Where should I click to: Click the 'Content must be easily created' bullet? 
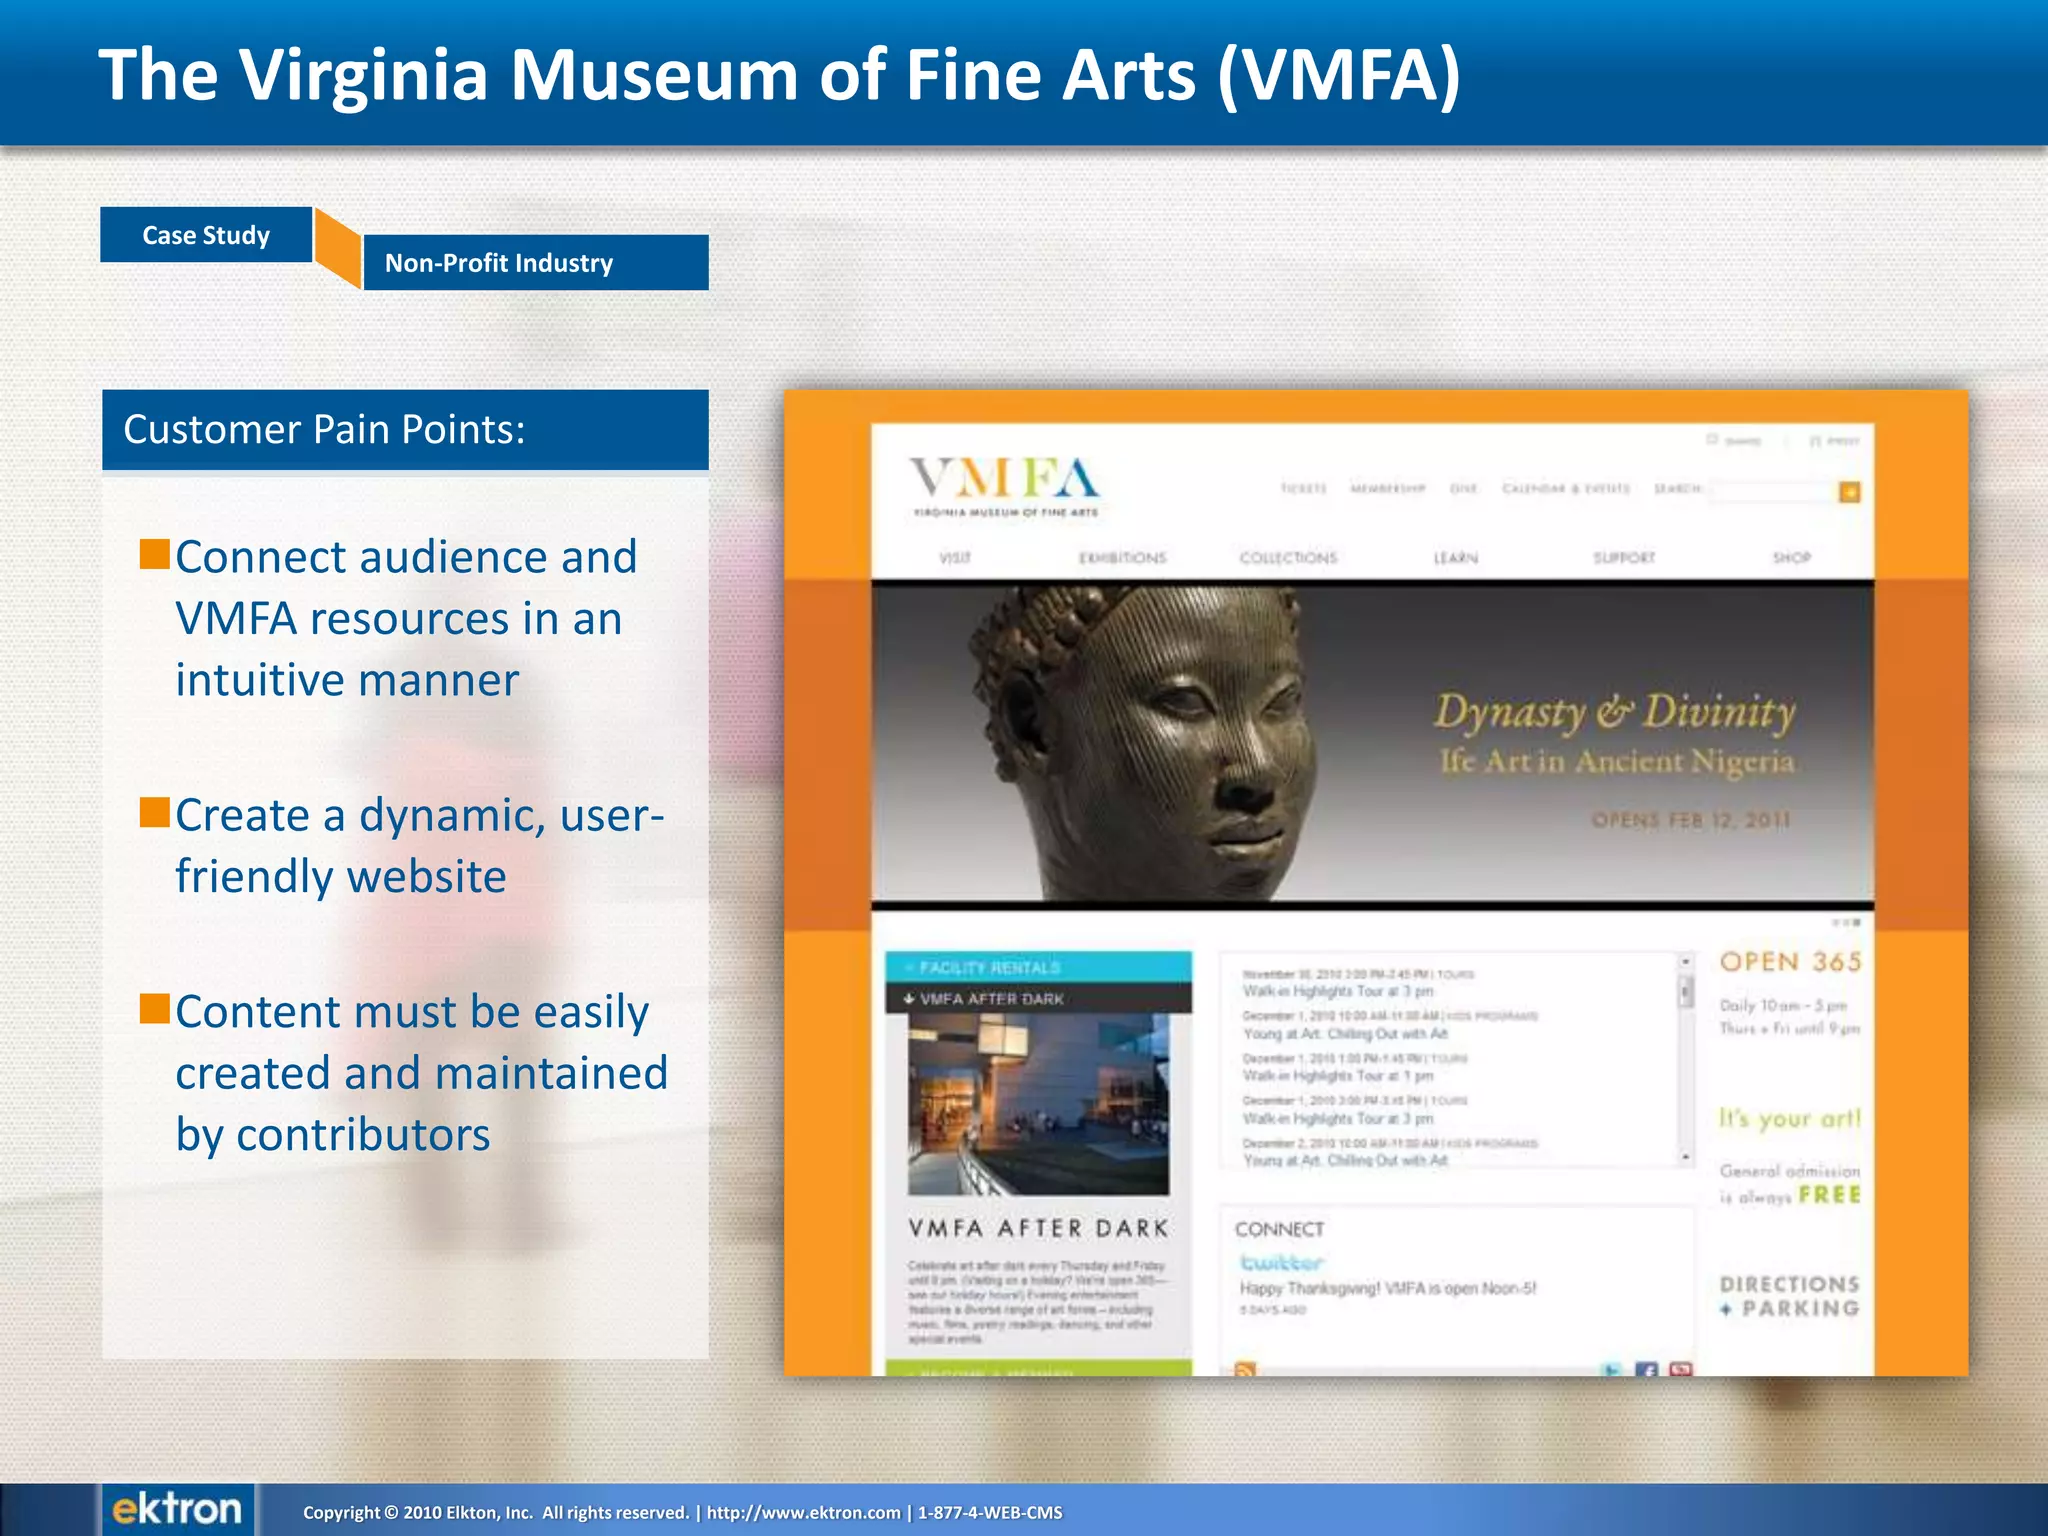404,1073
